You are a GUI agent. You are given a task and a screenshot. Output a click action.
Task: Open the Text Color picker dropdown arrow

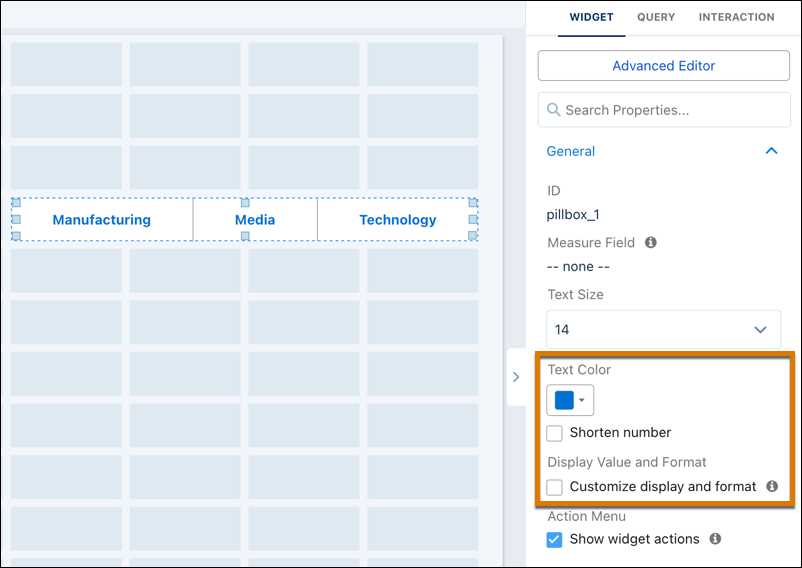point(582,400)
